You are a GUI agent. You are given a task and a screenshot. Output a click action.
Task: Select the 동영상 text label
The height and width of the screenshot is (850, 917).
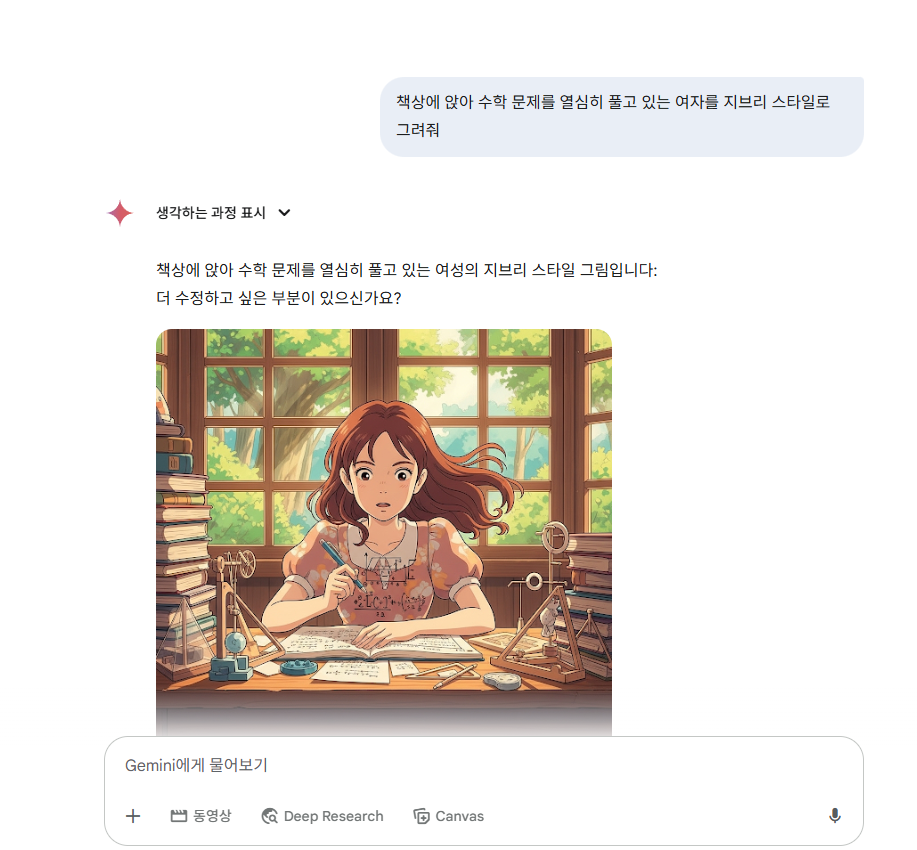212,815
